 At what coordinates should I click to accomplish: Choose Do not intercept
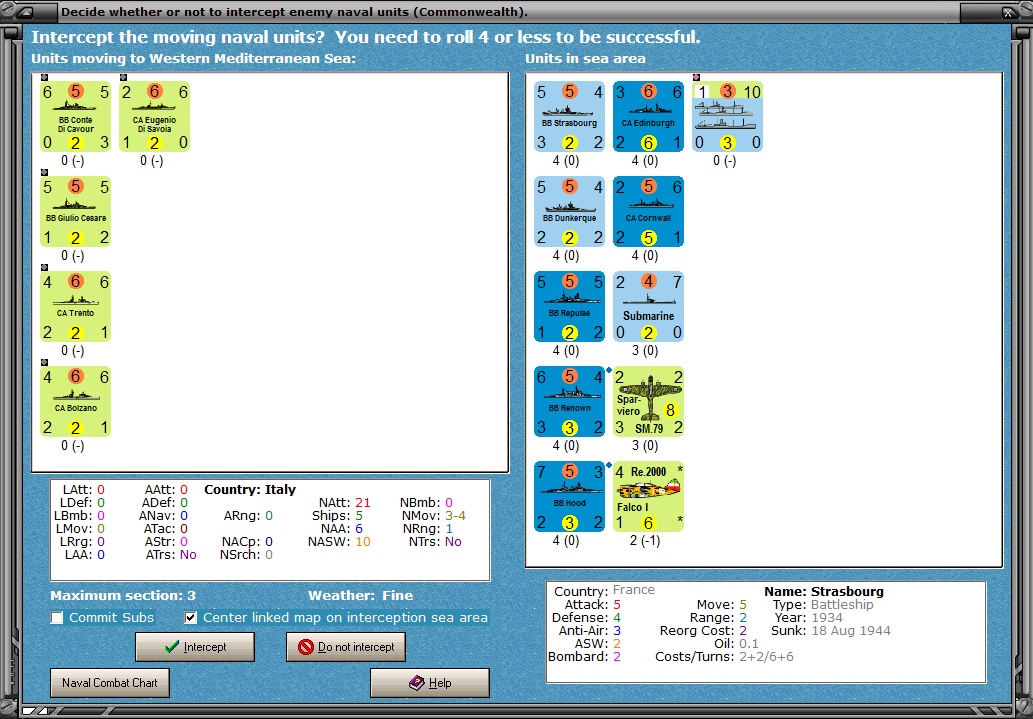346,647
